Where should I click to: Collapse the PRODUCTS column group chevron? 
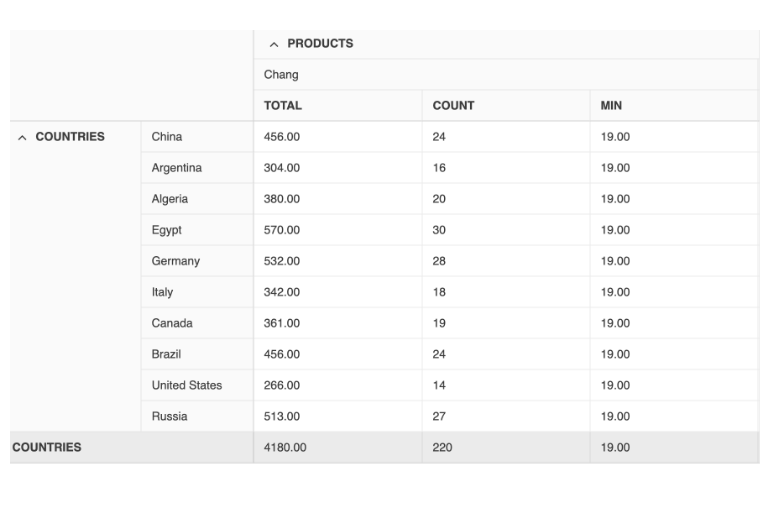coord(273,44)
